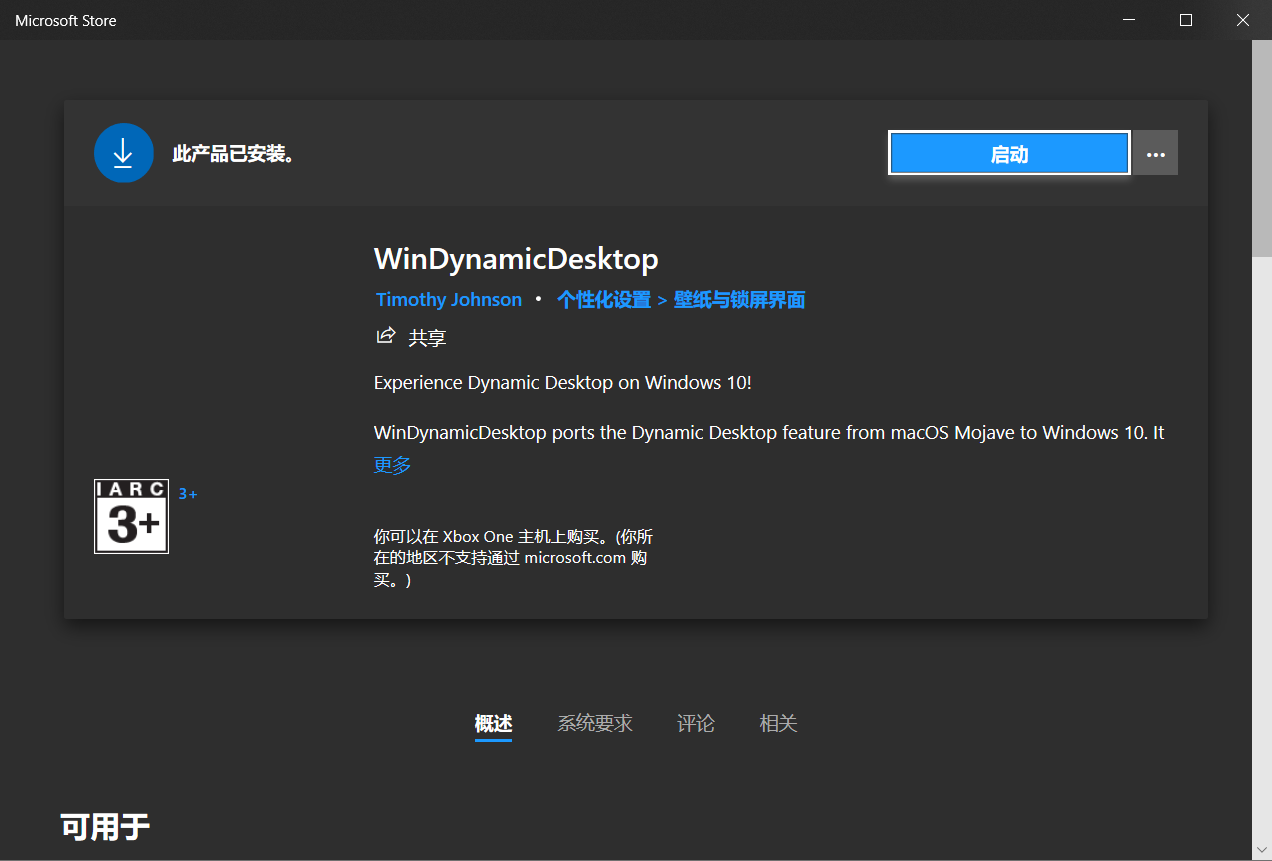Minimize the Microsoft Store window

click(1129, 20)
